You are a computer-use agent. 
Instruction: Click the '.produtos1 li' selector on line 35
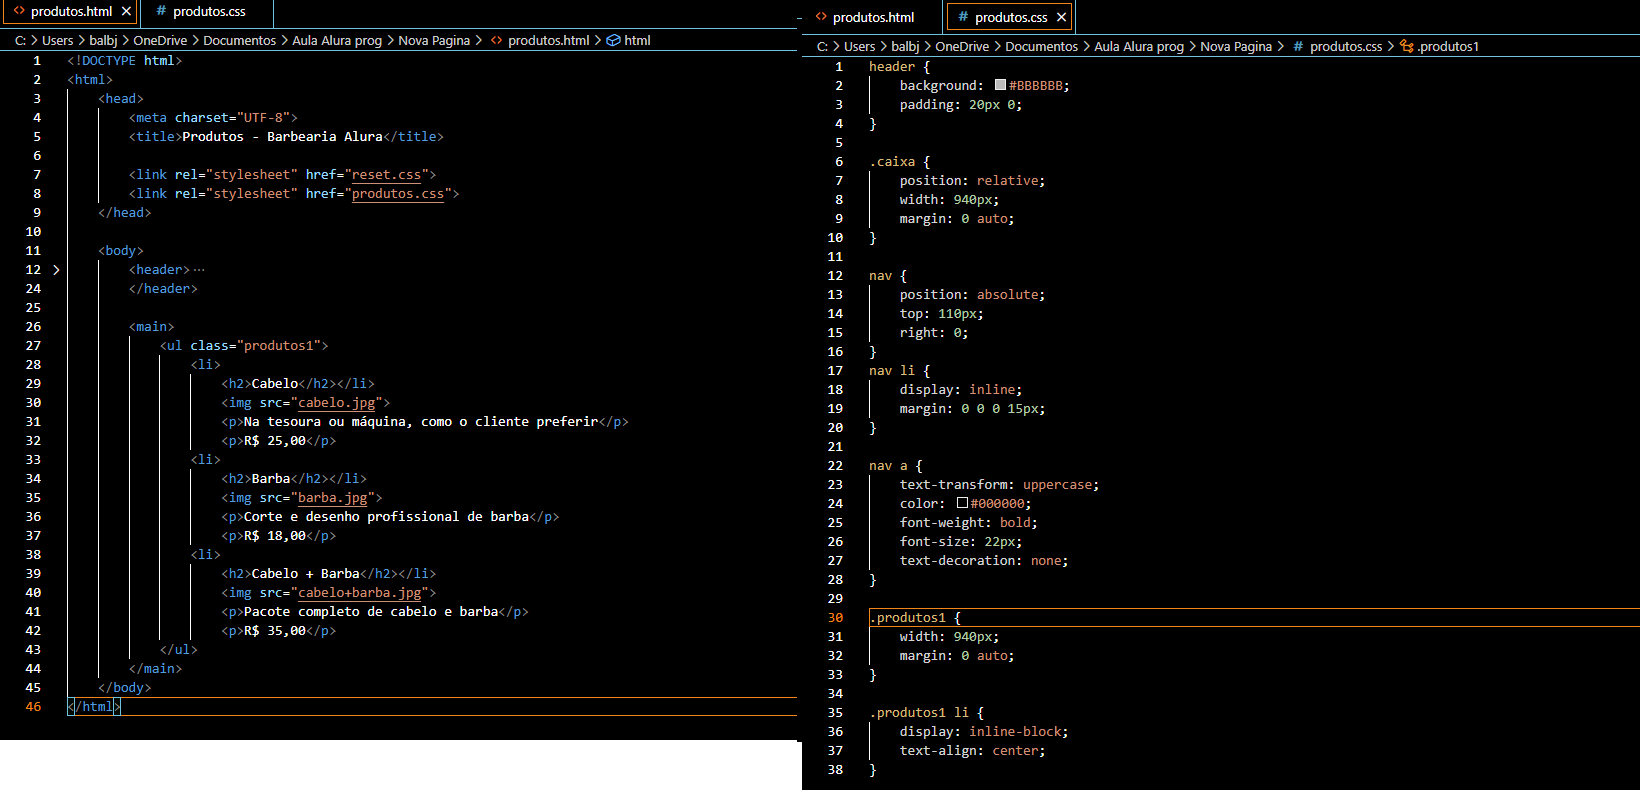tap(919, 713)
